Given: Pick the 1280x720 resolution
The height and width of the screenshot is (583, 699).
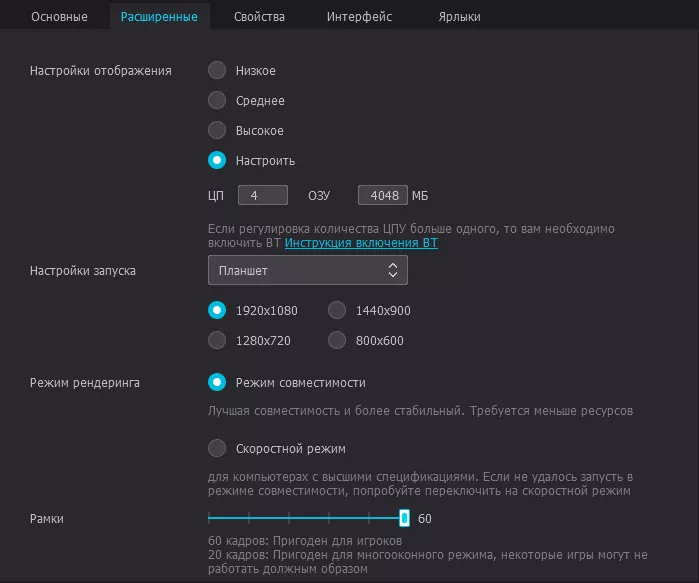Looking at the screenshot, I should 217,340.
